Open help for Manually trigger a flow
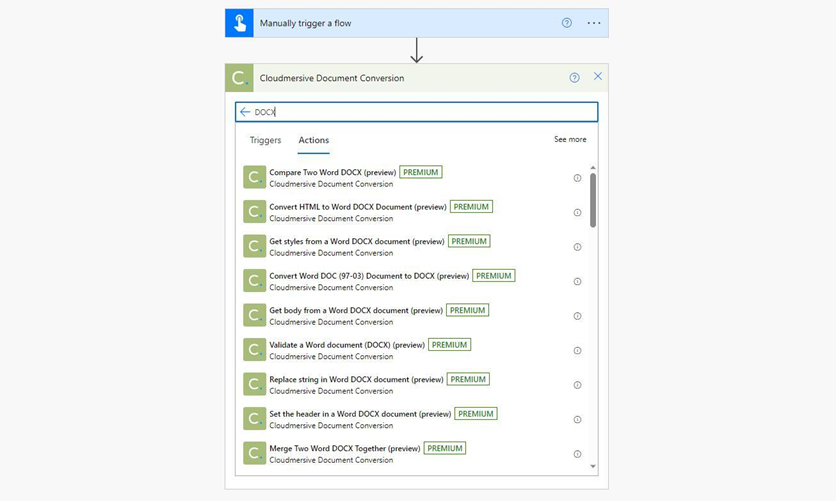Screen dimensions: 836x501 coord(567,23)
